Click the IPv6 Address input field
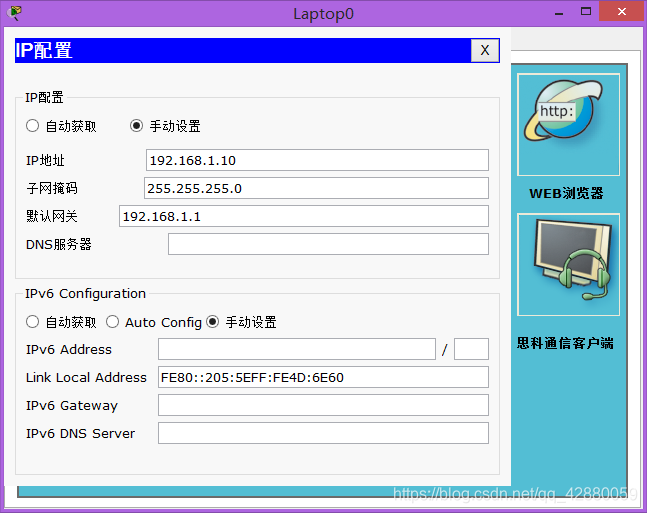 pos(297,349)
